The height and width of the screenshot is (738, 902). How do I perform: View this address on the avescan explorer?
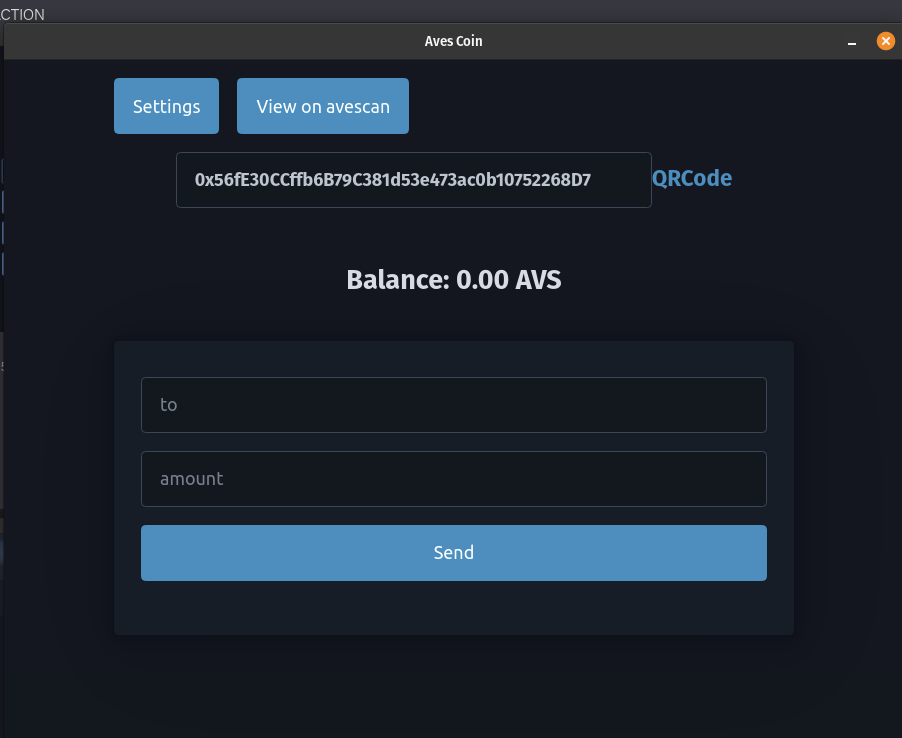coord(322,105)
